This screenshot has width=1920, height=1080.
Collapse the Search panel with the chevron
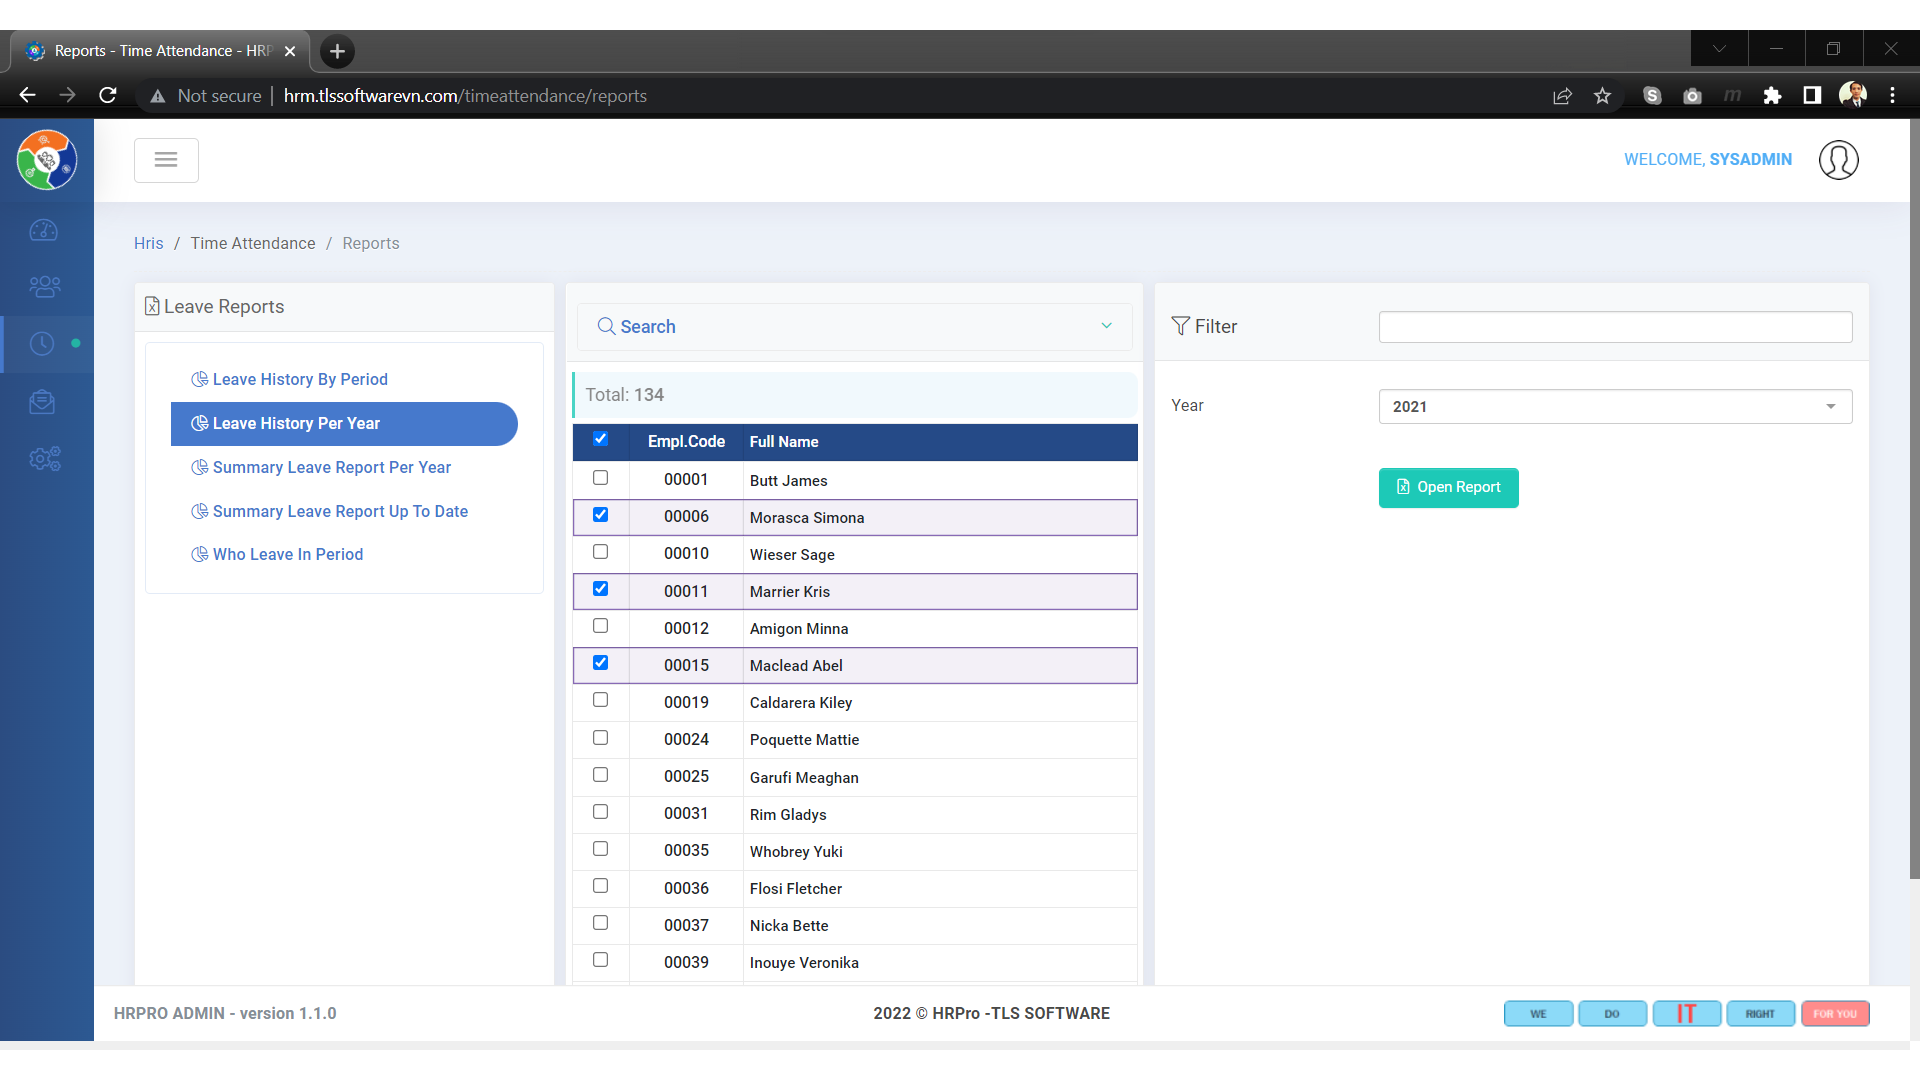(1107, 325)
